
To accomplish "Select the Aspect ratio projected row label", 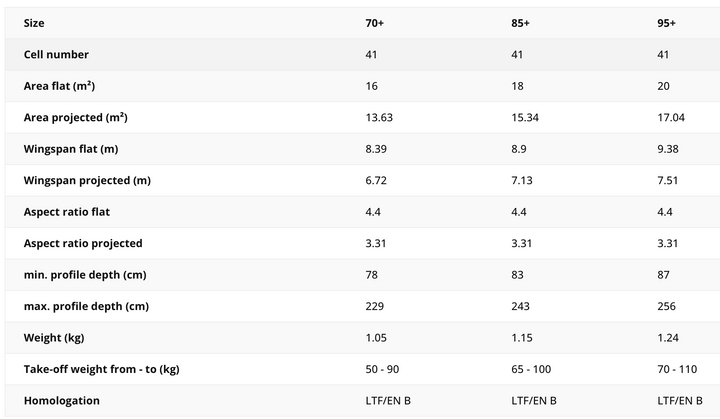I will 83,243.
